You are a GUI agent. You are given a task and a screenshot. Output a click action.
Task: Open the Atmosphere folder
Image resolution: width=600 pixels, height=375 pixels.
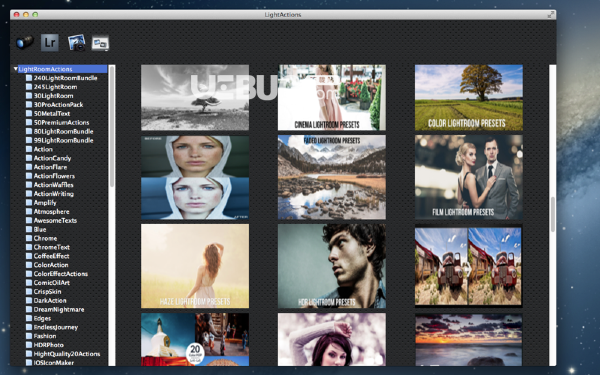click(47, 211)
